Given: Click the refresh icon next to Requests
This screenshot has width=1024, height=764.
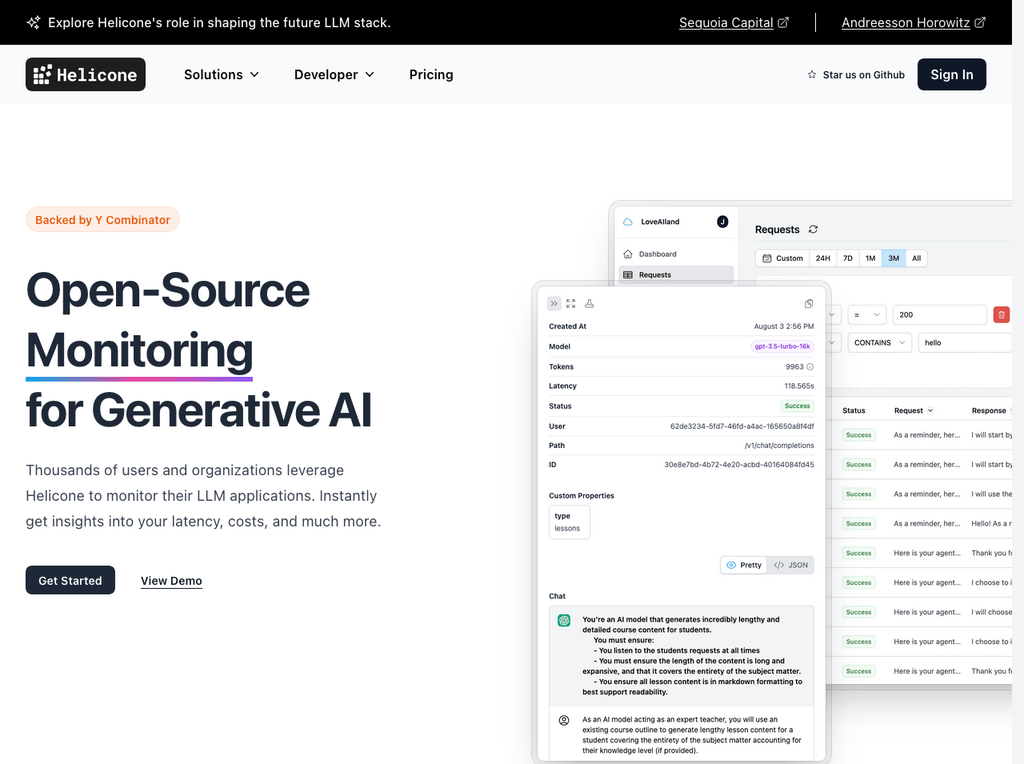Looking at the screenshot, I should (x=813, y=229).
